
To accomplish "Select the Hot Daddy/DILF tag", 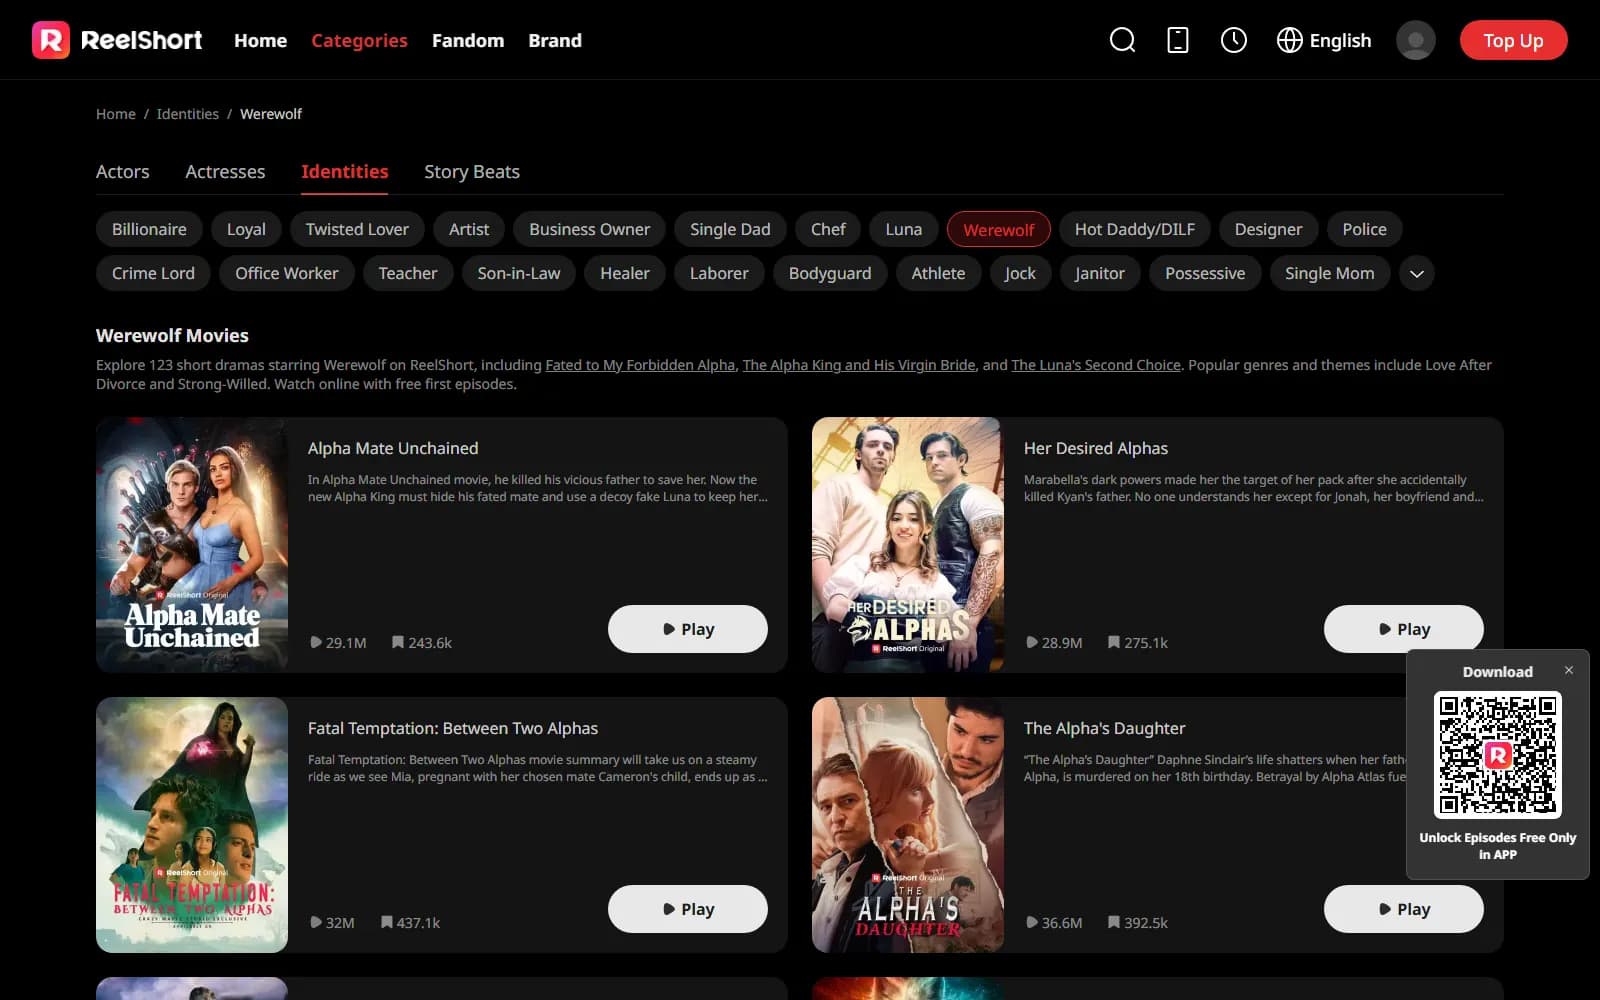I will (x=1135, y=229).
